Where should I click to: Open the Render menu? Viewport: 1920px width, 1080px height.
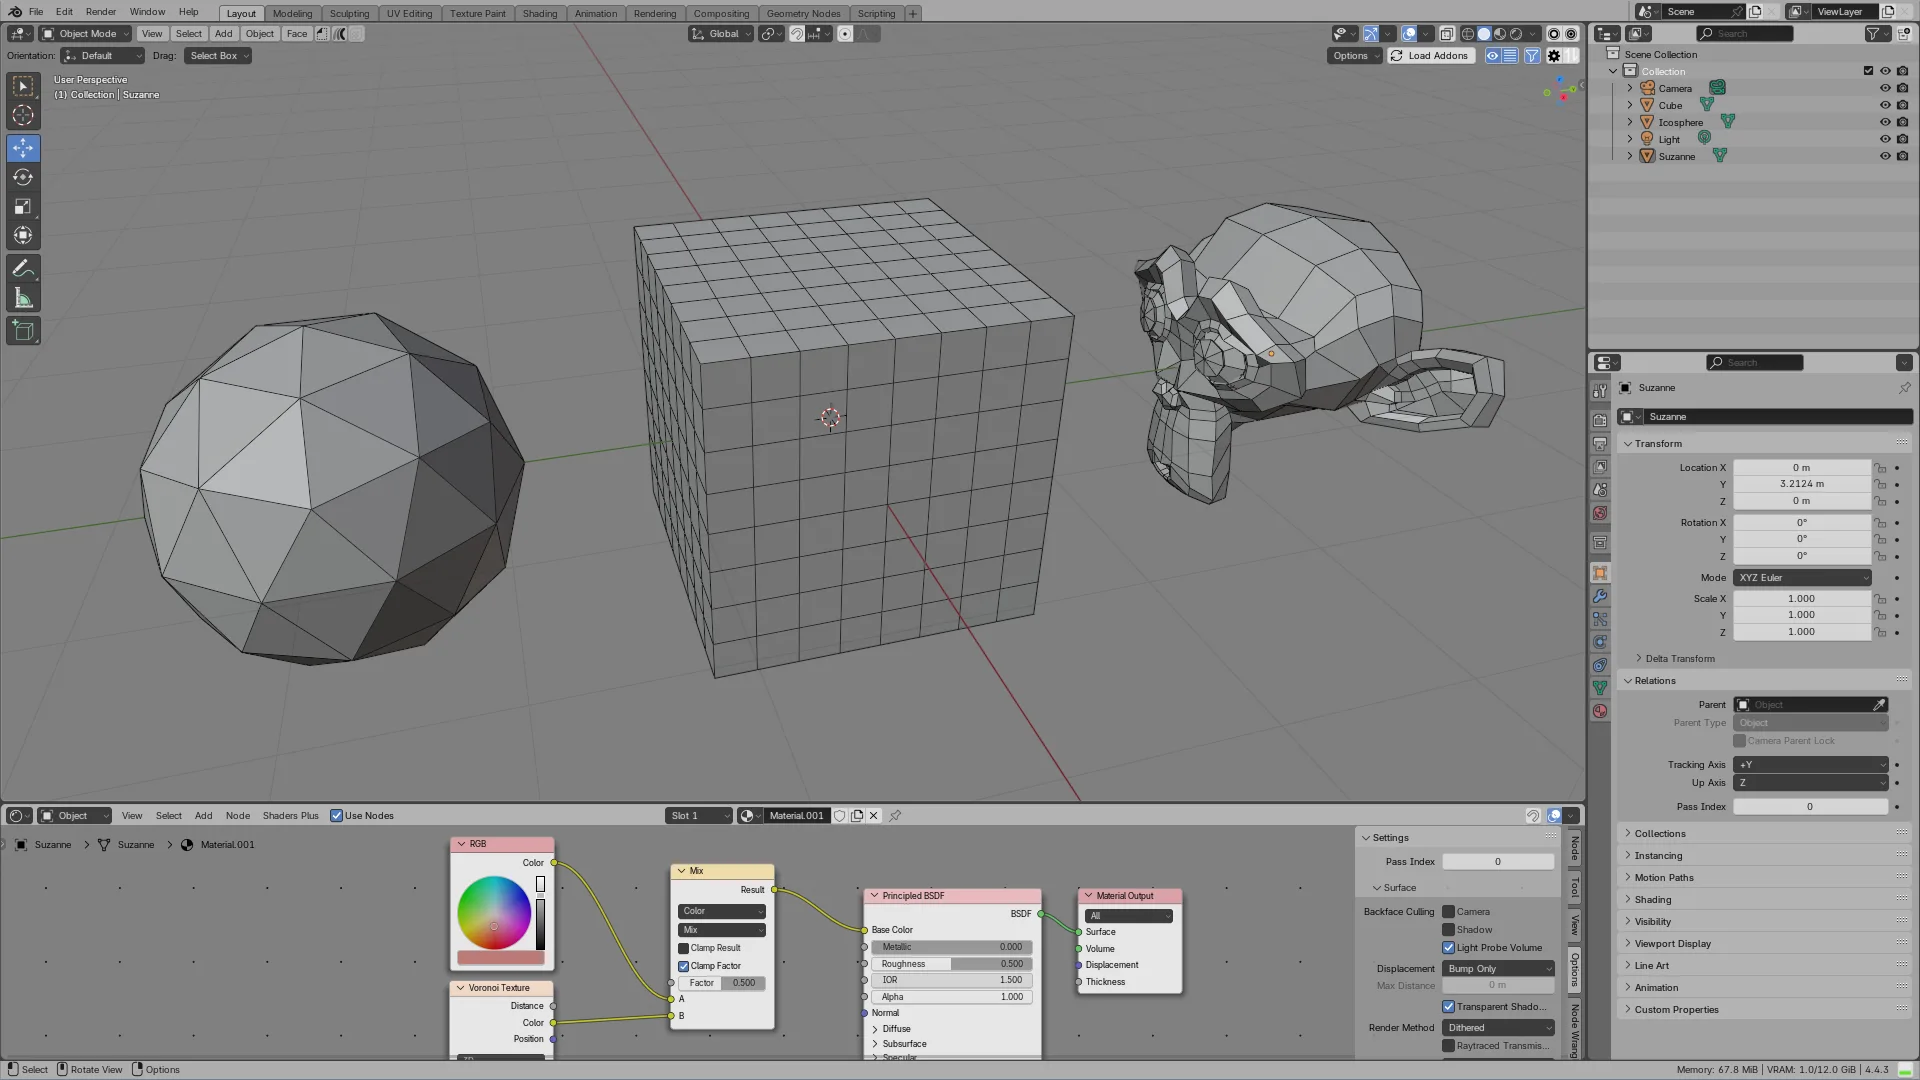click(100, 12)
